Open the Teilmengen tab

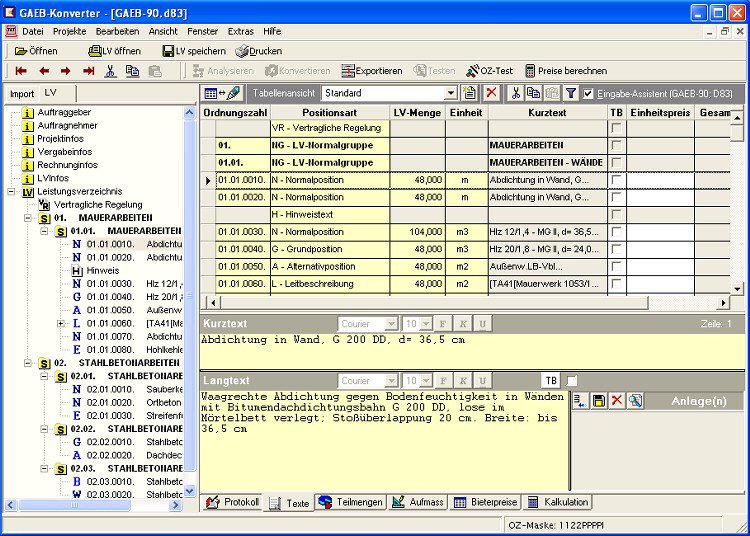click(351, 503)
